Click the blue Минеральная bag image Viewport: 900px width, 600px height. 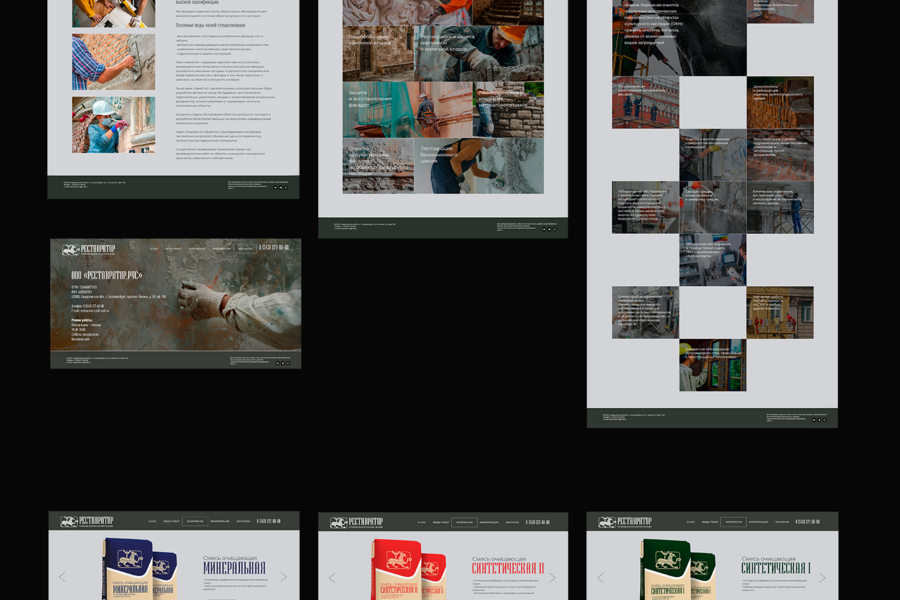pyautogui.click(x=139, y=569)
